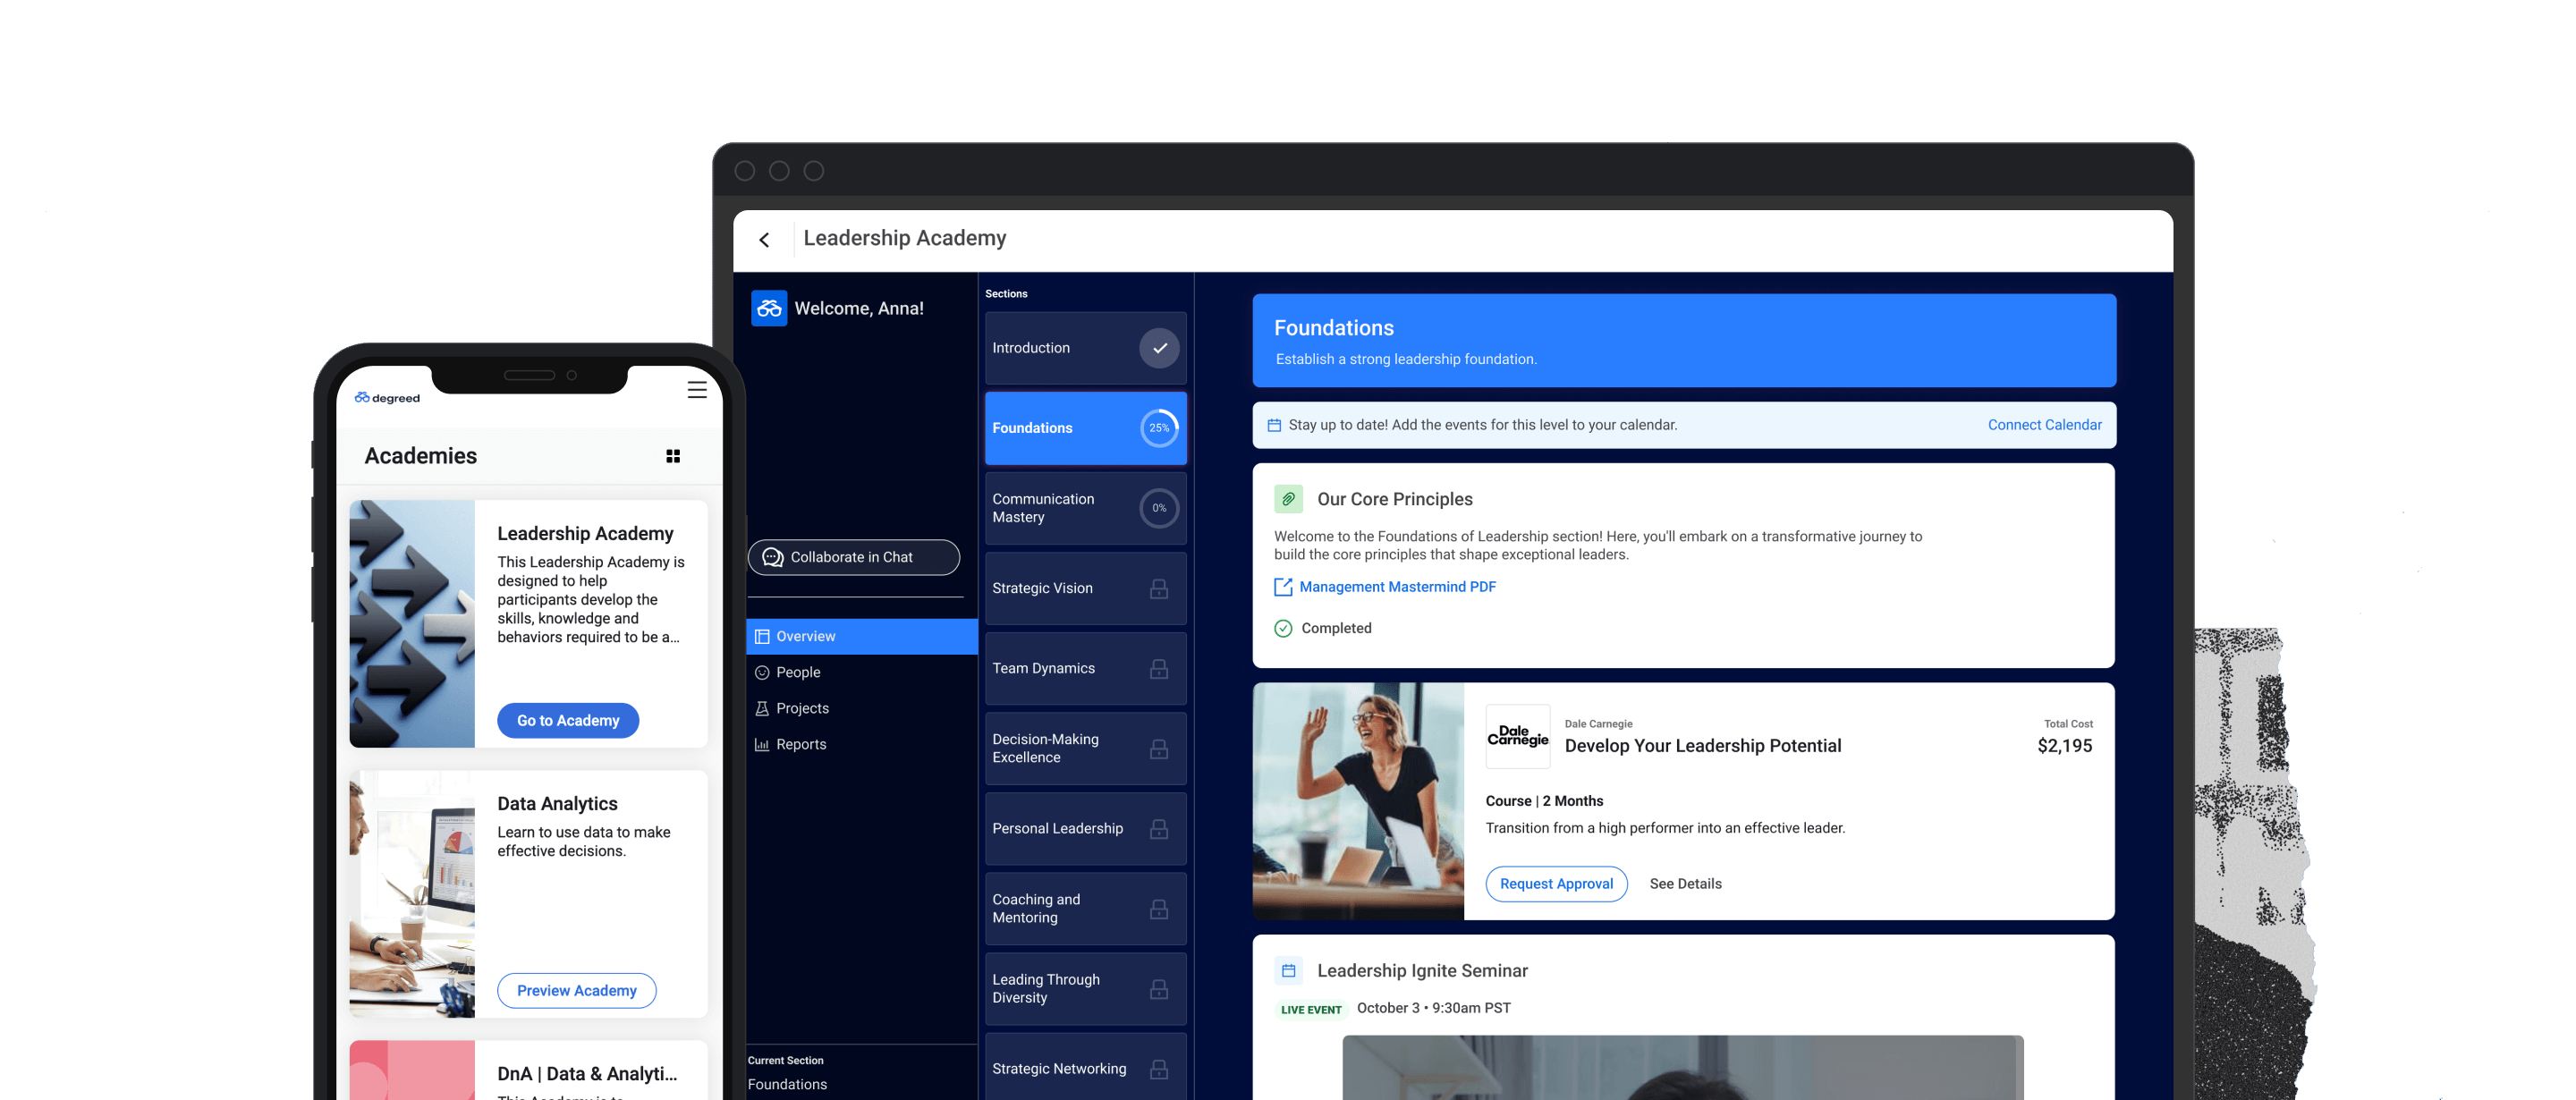Click the Request Approval button
The image size is (2576, 1100).
(1555, 884)
